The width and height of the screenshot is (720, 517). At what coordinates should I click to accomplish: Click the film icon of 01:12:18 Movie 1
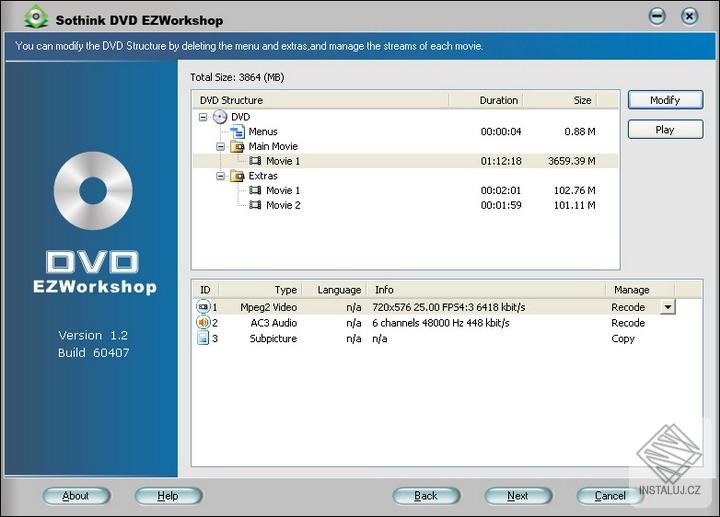(x=255, y=161)
